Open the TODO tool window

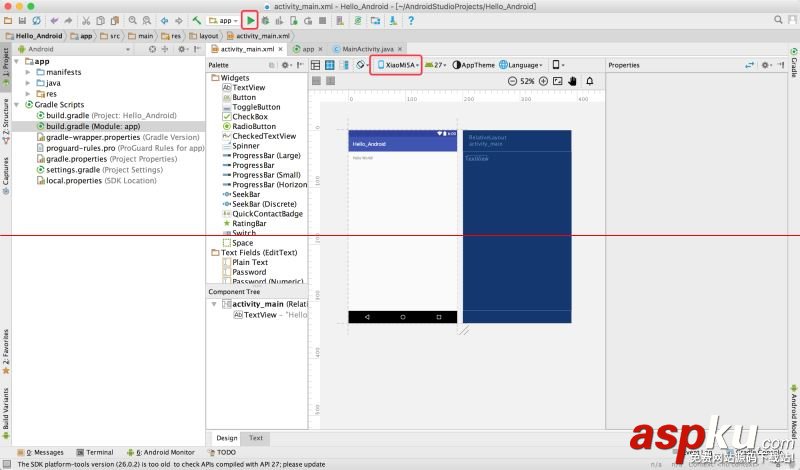click(x=222, y=452)
